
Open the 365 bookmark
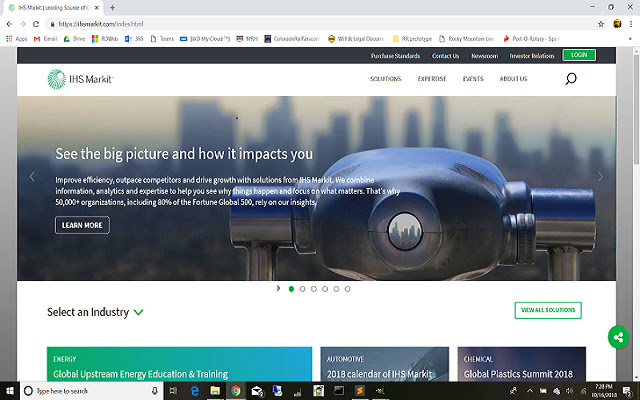(134, 39)
